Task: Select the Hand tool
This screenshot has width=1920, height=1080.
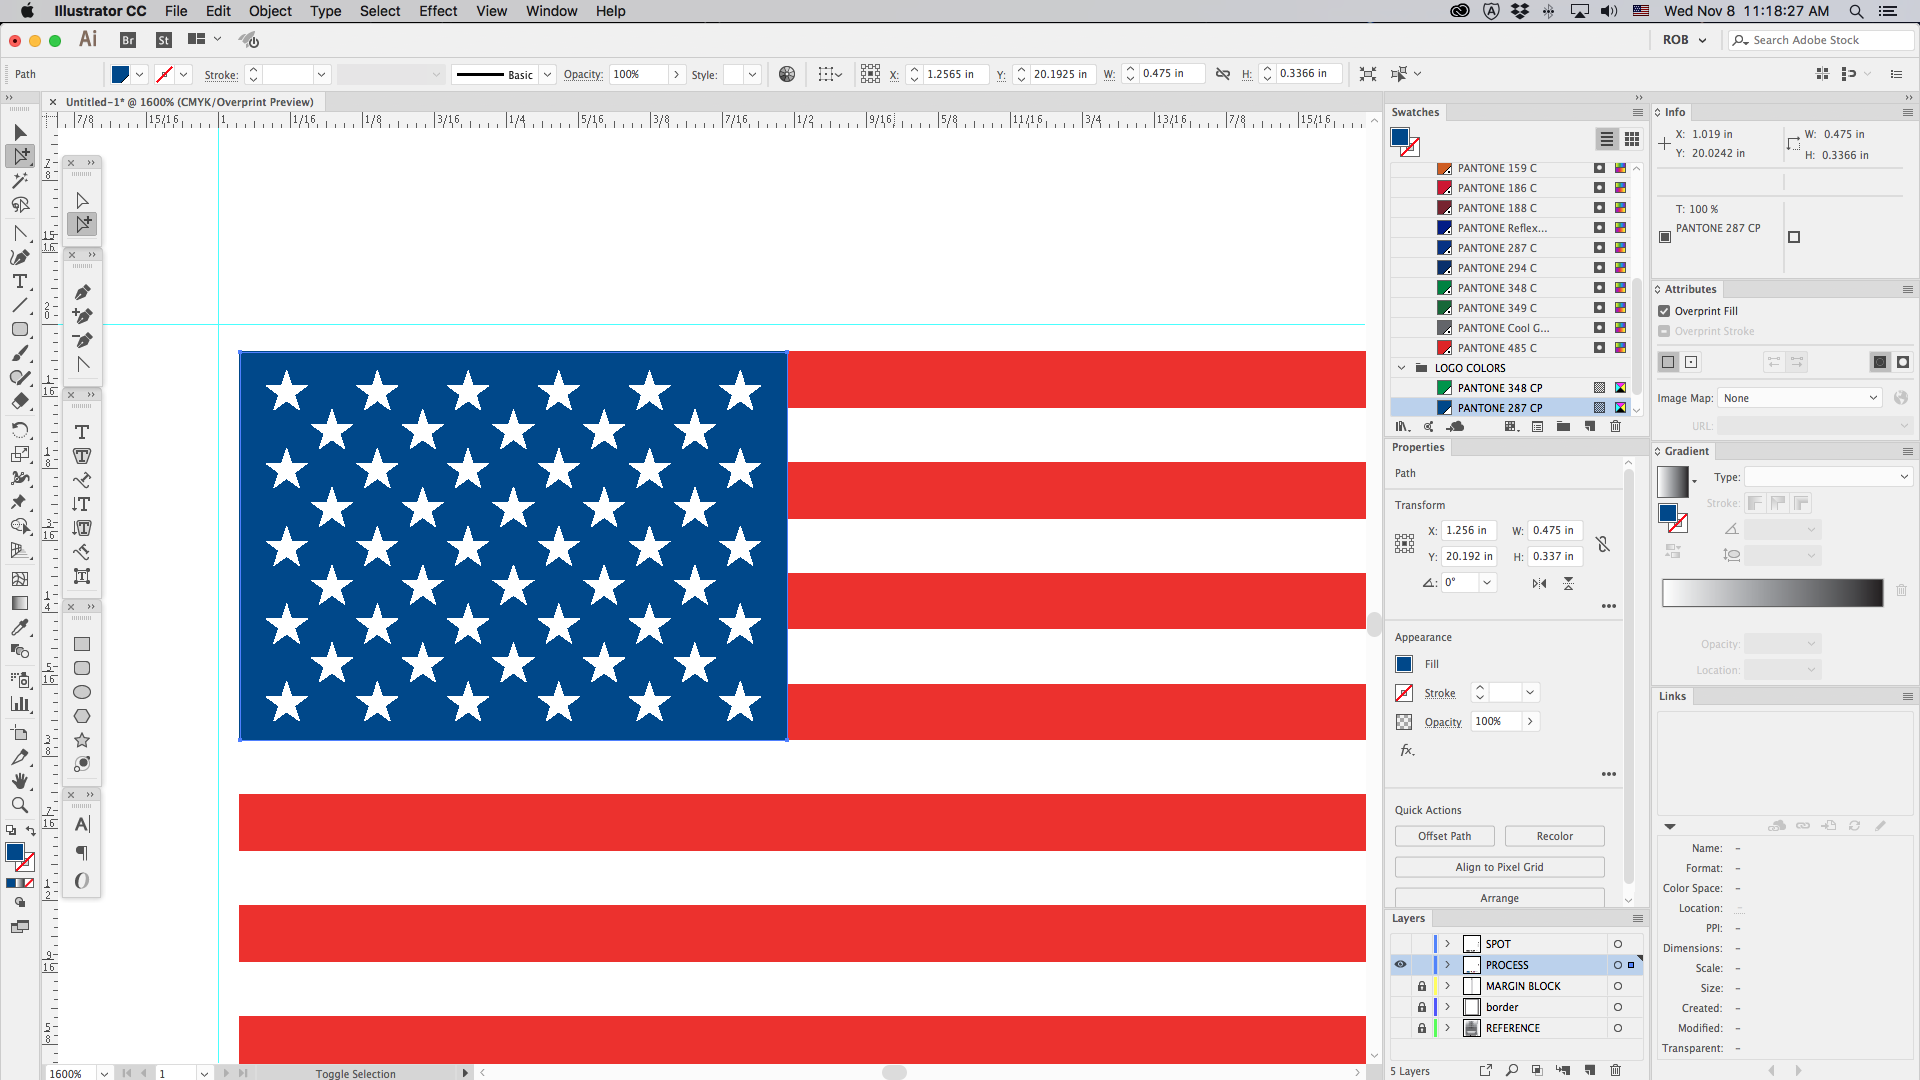Action: tap(19, 781)
